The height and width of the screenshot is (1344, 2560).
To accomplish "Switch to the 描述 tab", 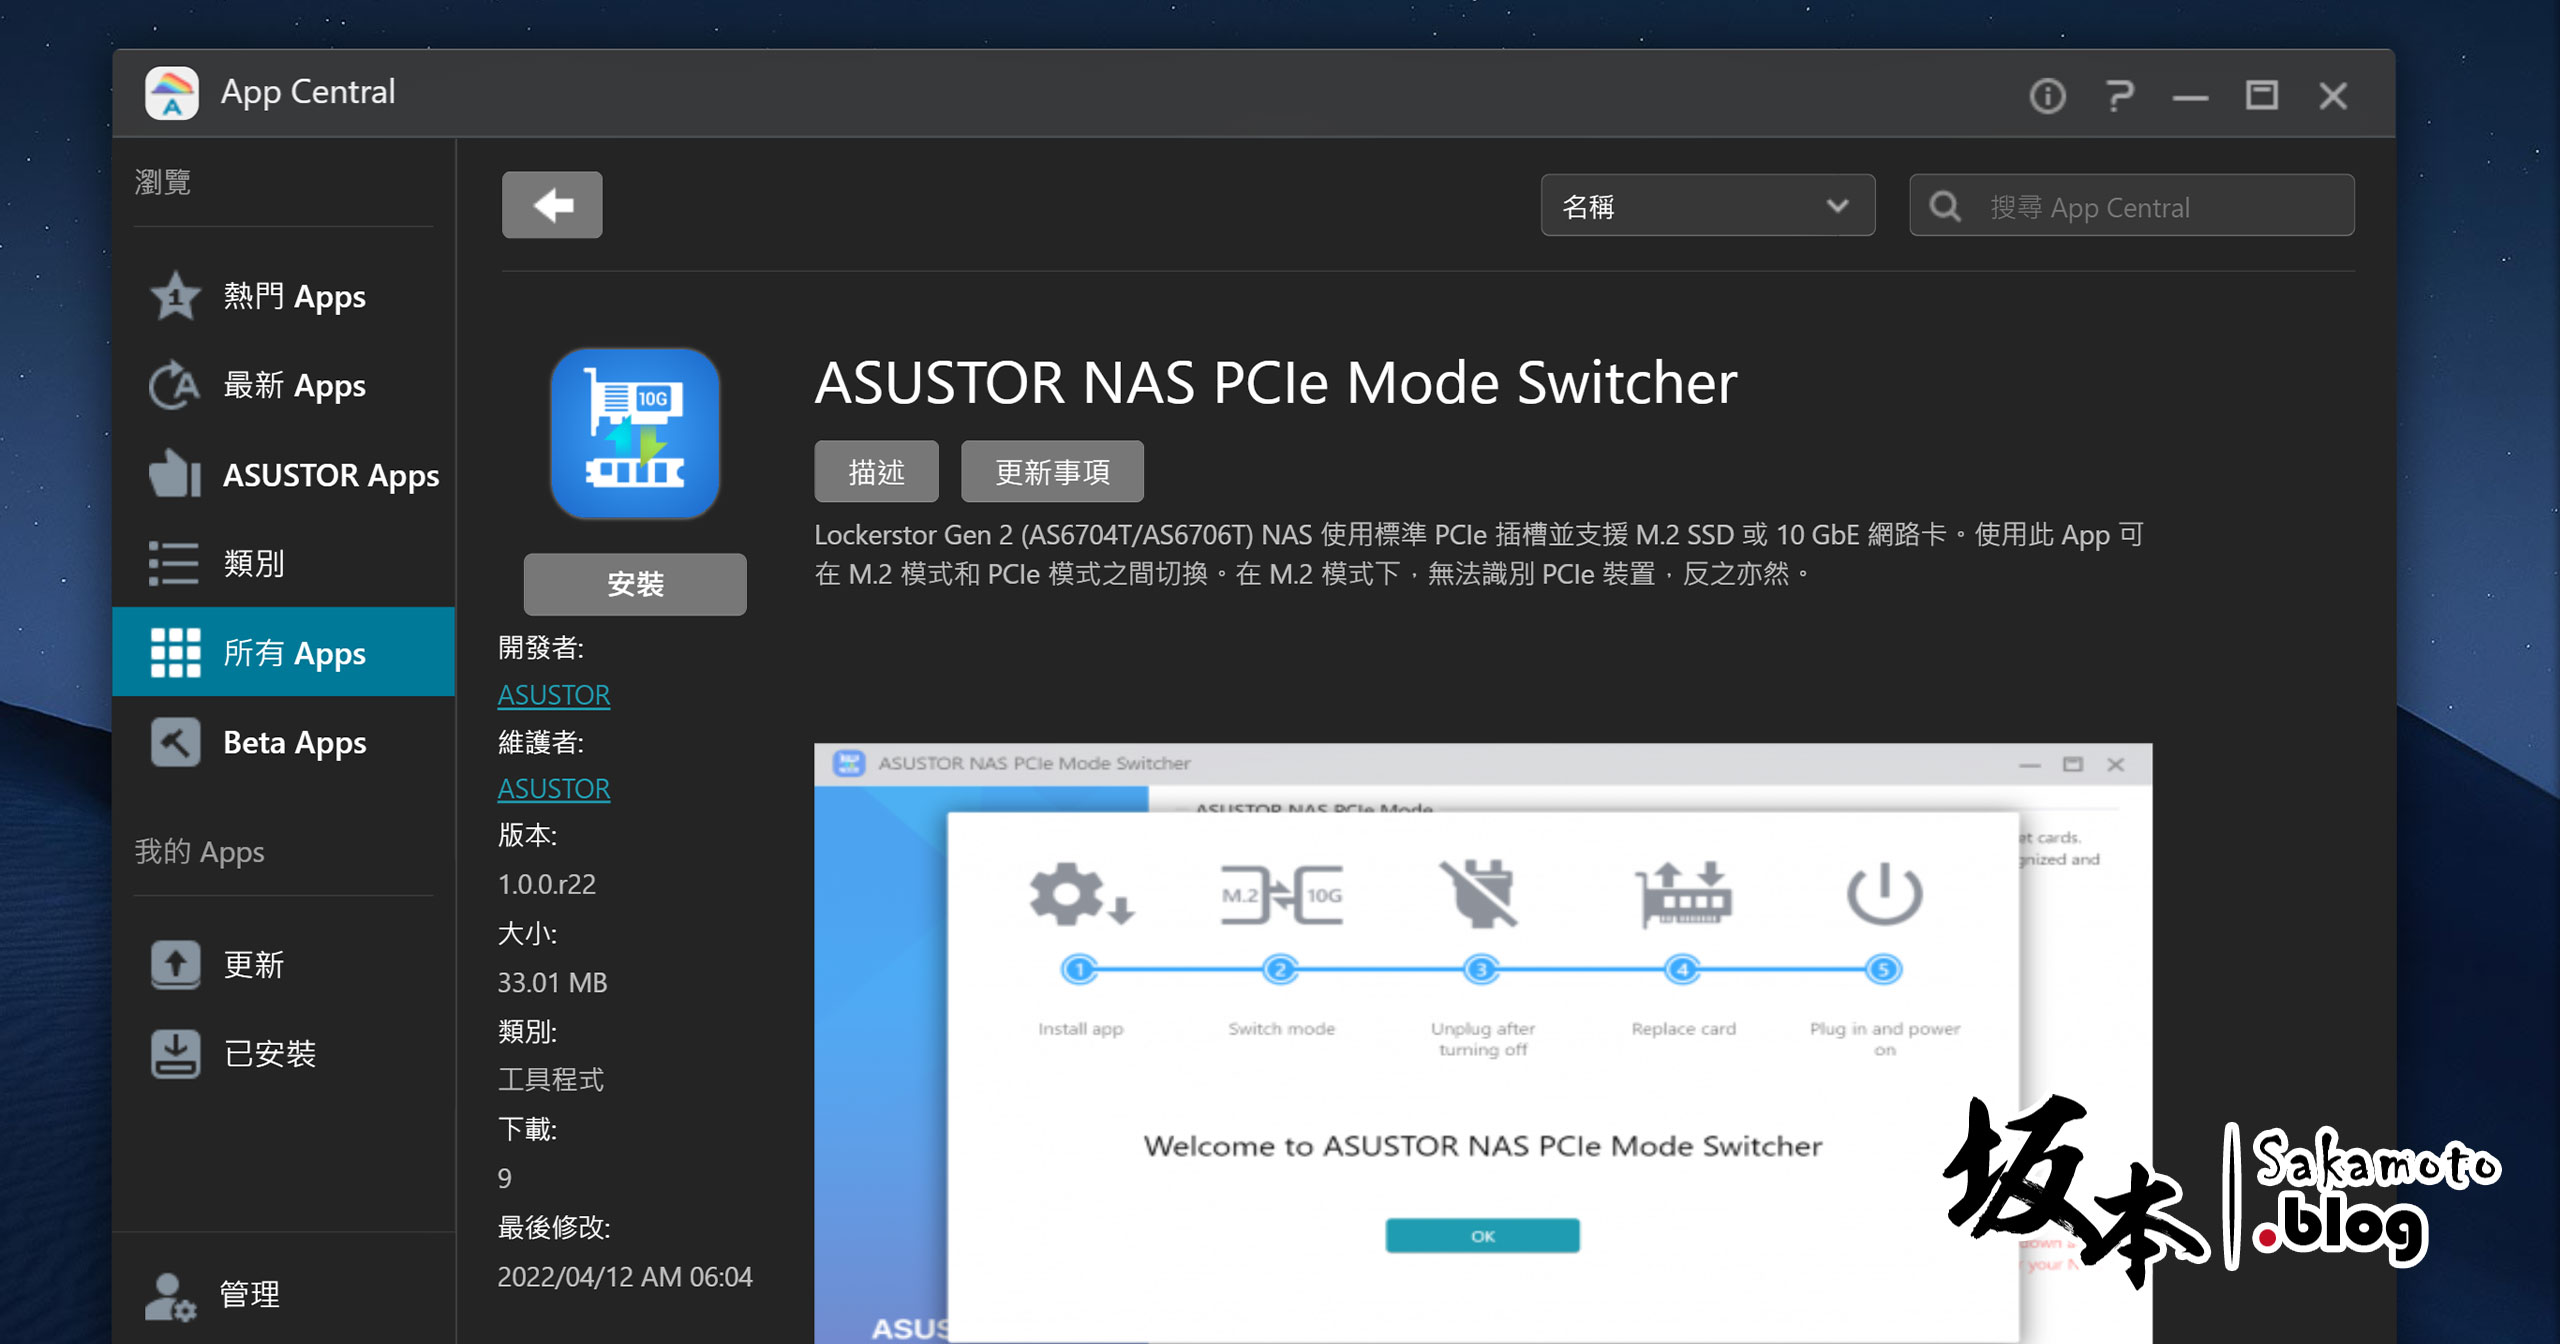I will [x=876, y=471].
